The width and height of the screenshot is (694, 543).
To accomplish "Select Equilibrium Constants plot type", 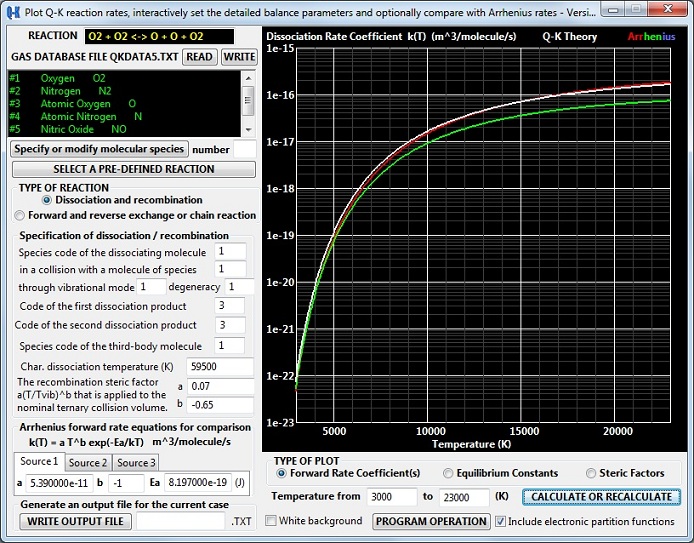I will click(x=448, y=473).
